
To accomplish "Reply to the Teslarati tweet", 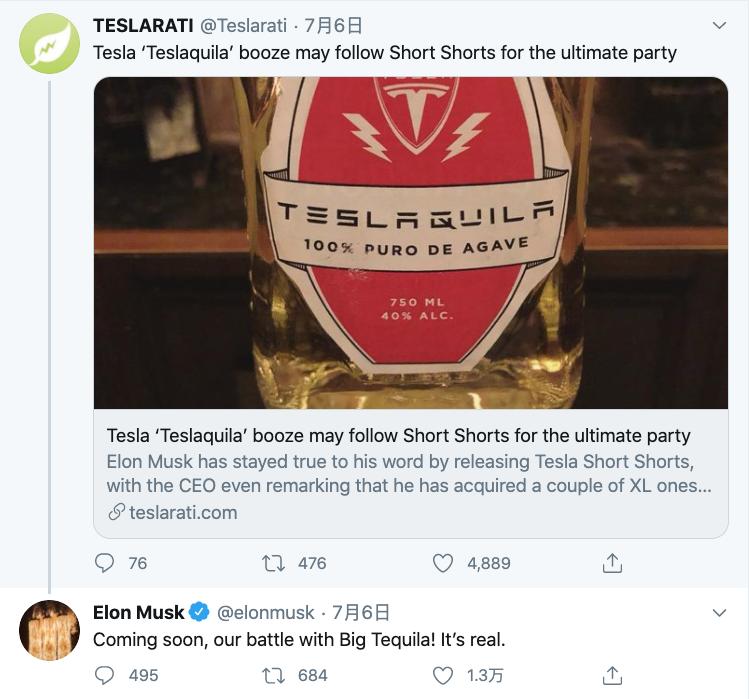I will coord(105,563).
